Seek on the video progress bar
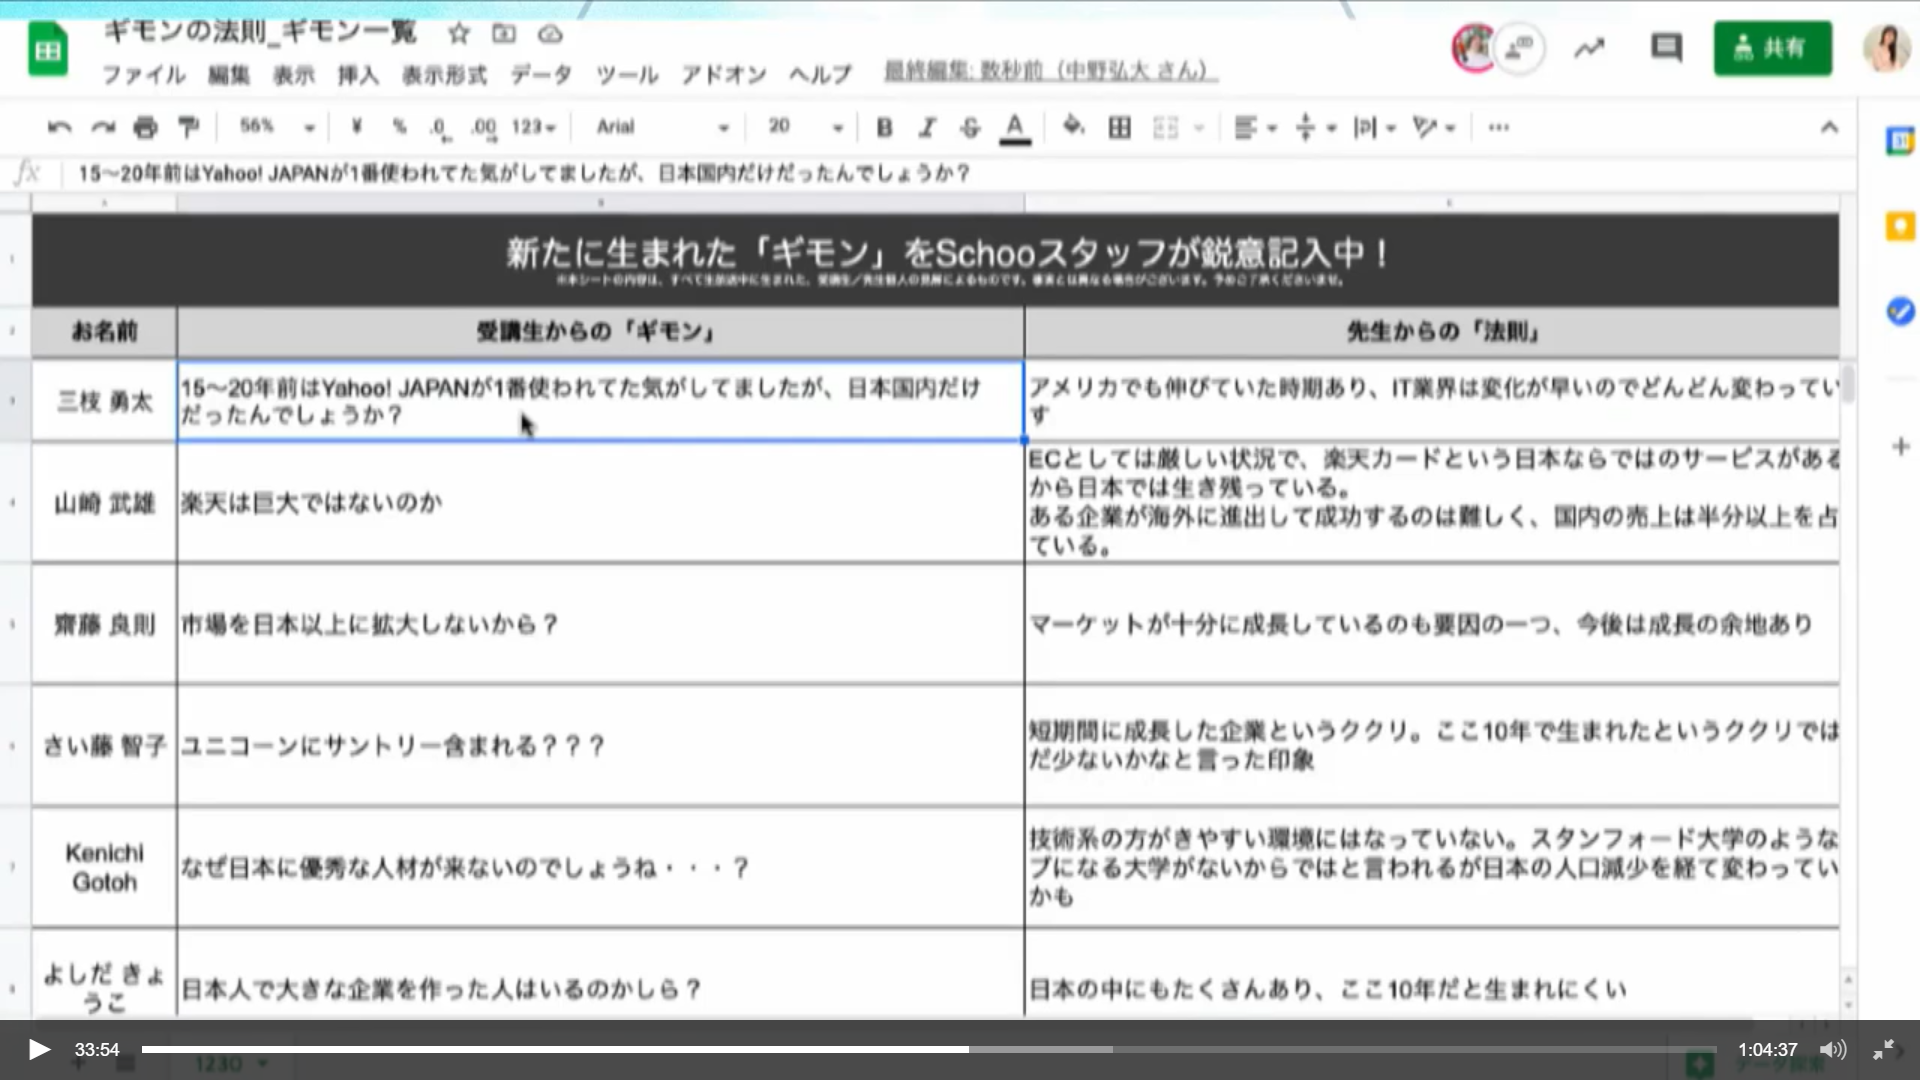Screen dimensions: 1920x1080 (929, 1049)
